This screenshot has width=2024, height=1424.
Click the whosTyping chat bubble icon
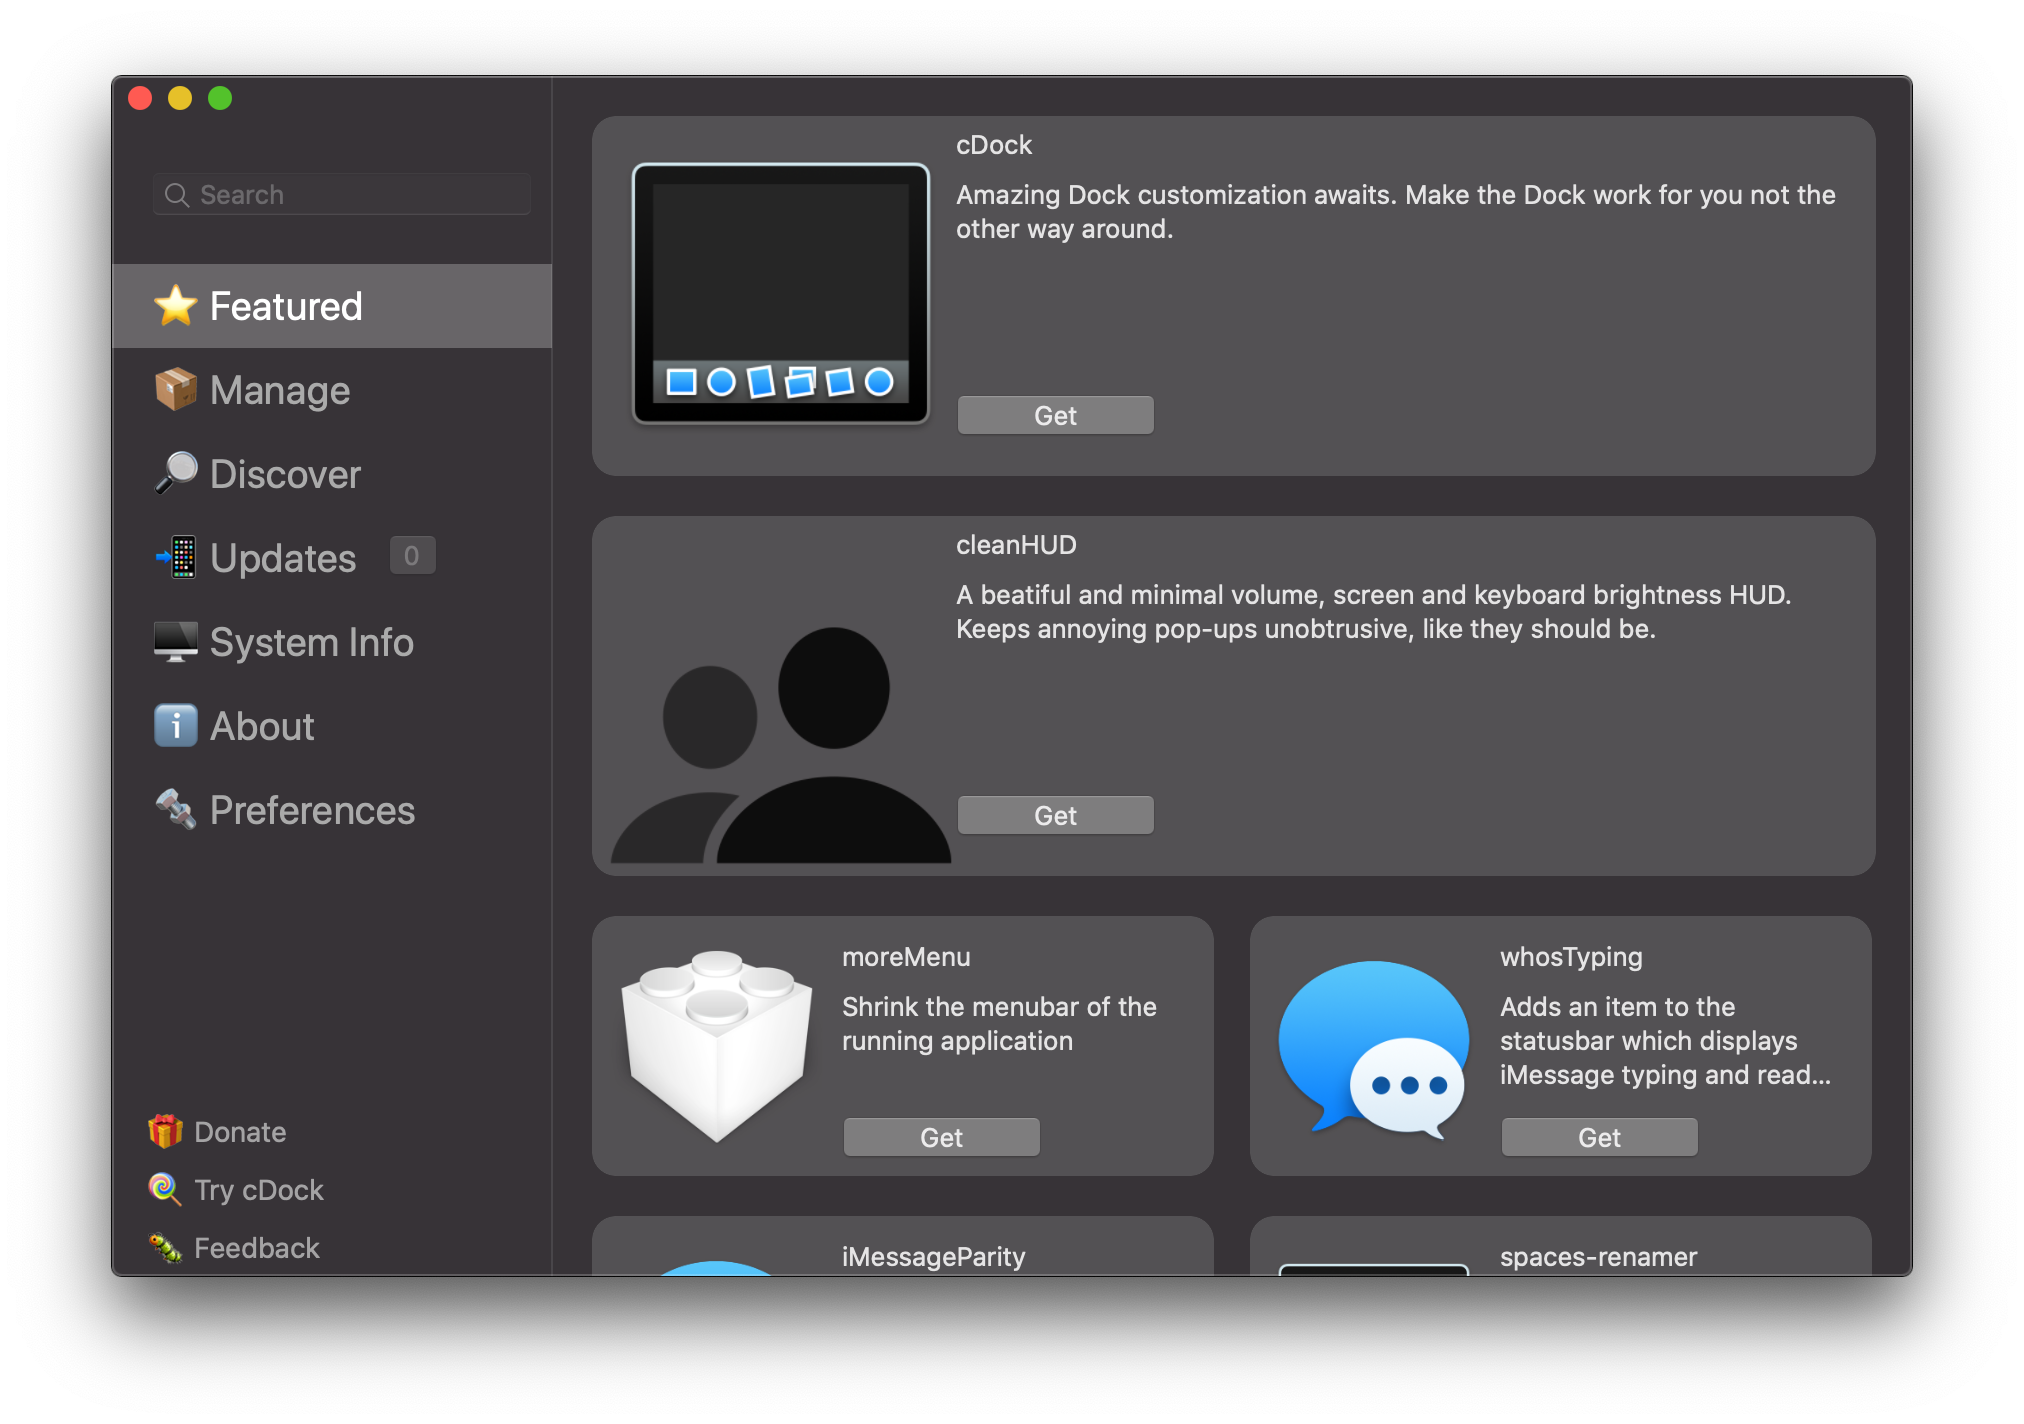point(1375,1046)
